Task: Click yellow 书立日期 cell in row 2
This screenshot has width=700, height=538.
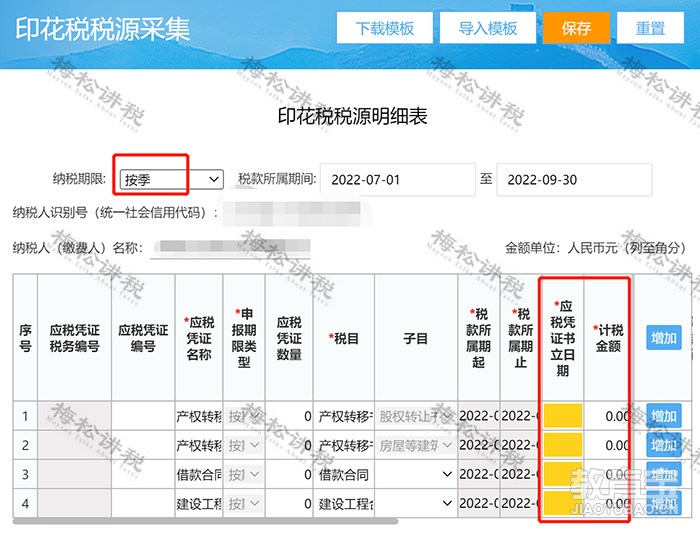Action: point(562,445)
